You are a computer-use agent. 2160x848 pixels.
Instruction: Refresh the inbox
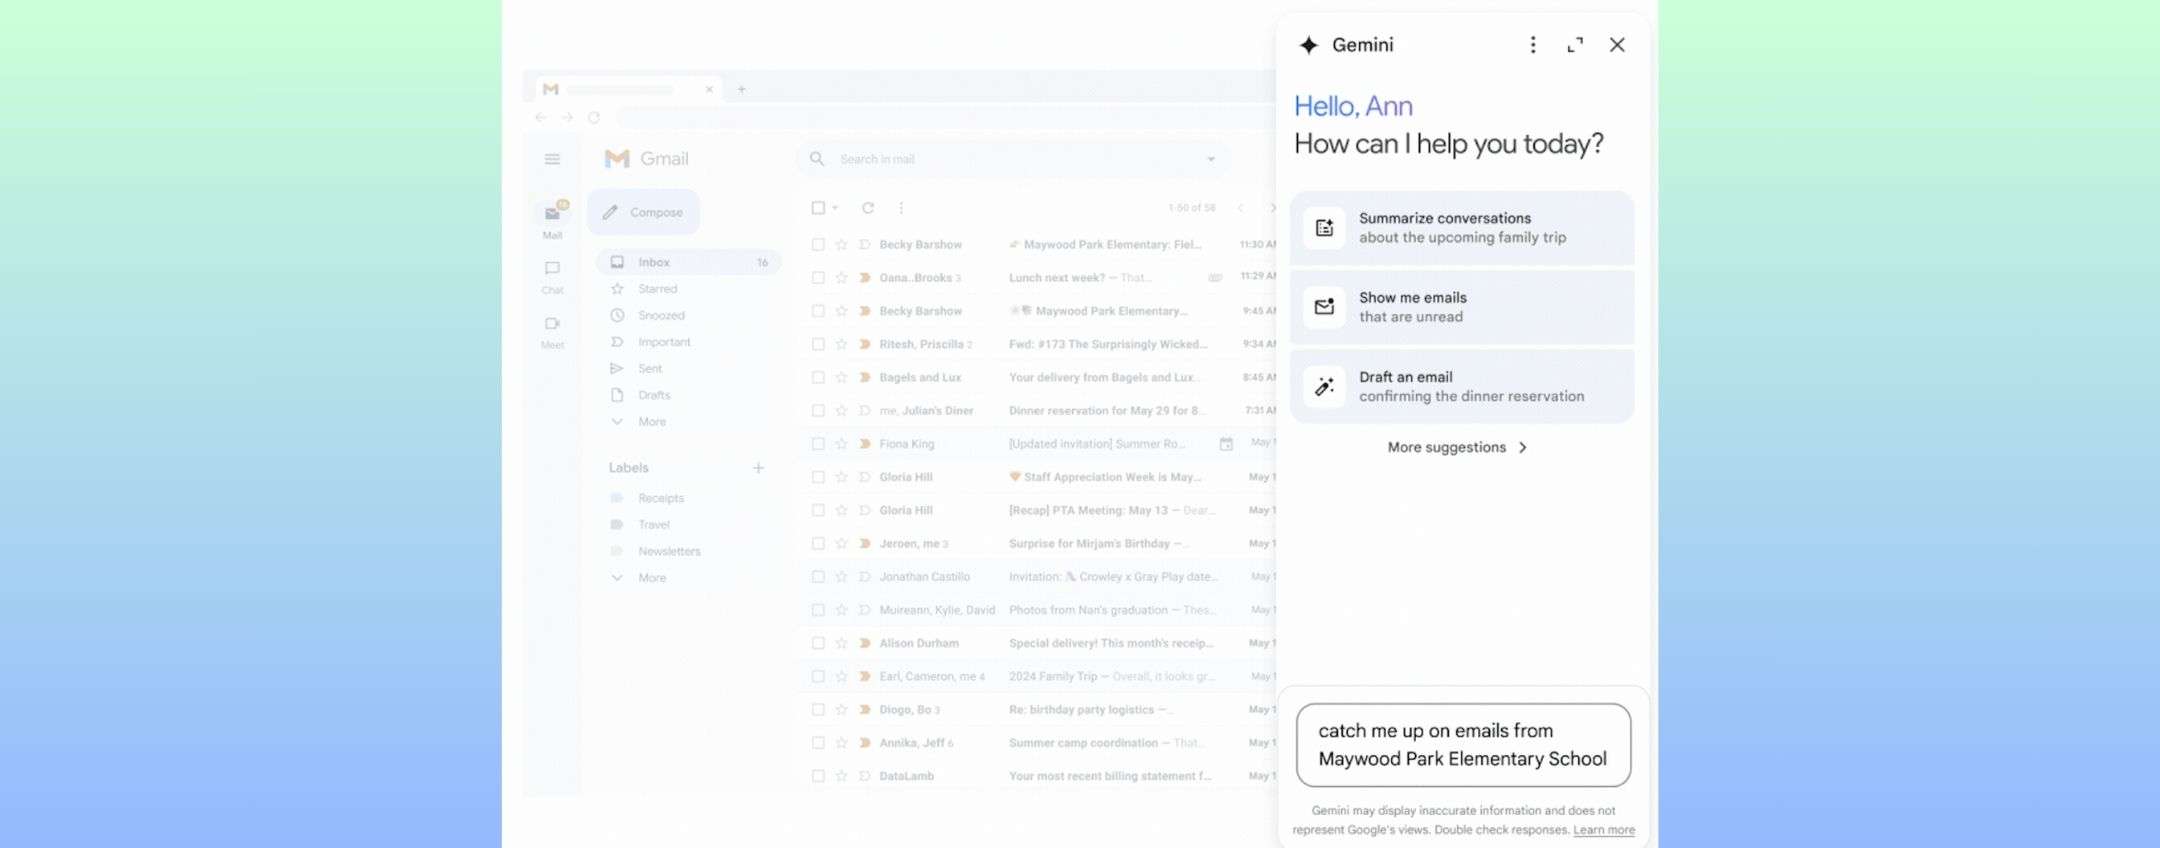coord(868,208)
